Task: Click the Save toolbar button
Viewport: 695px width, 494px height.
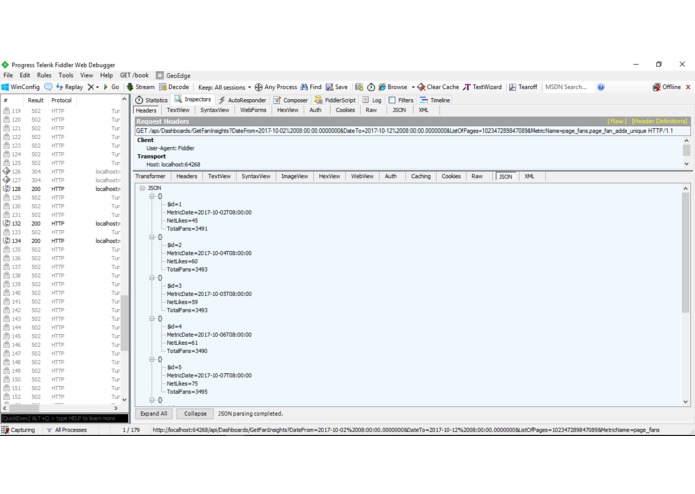Action: click(x=337, y=87)
